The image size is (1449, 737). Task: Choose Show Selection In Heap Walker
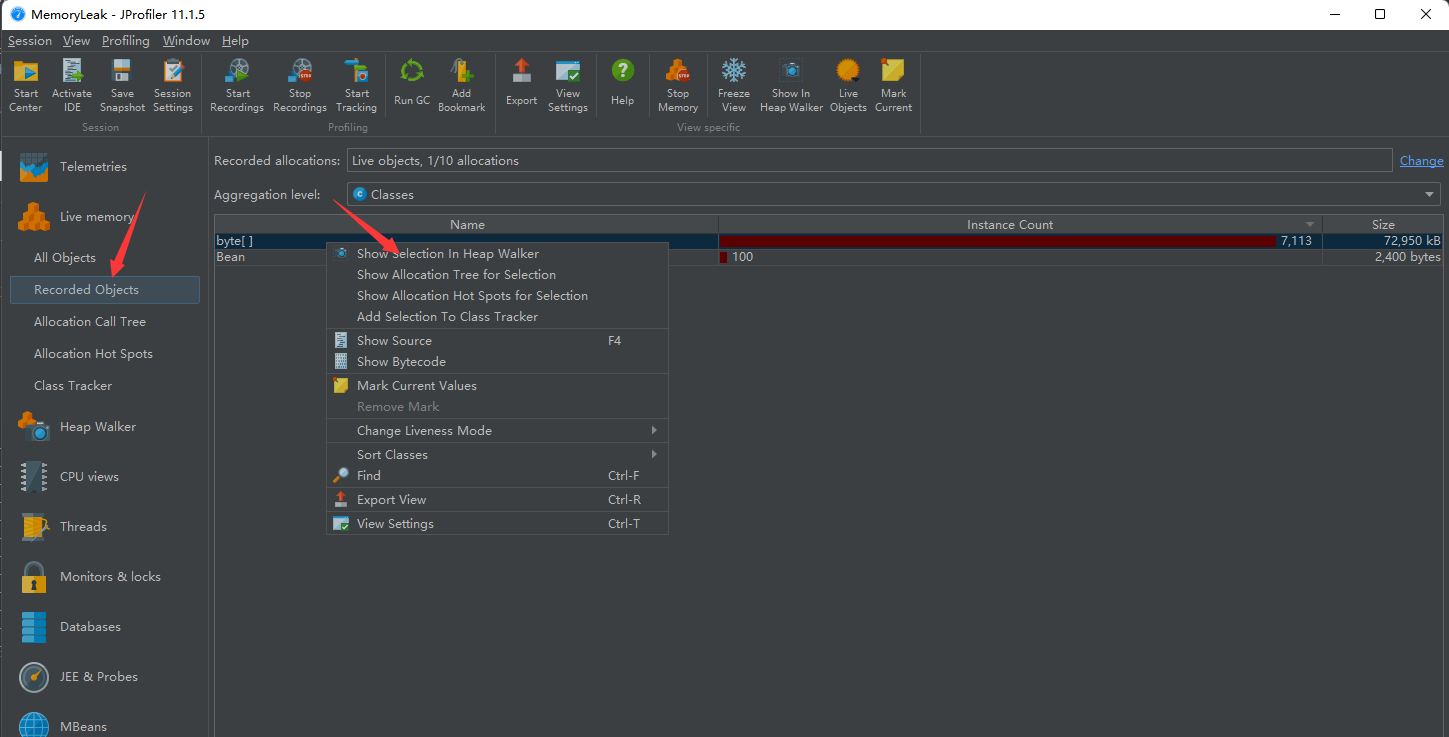[497, 254]
